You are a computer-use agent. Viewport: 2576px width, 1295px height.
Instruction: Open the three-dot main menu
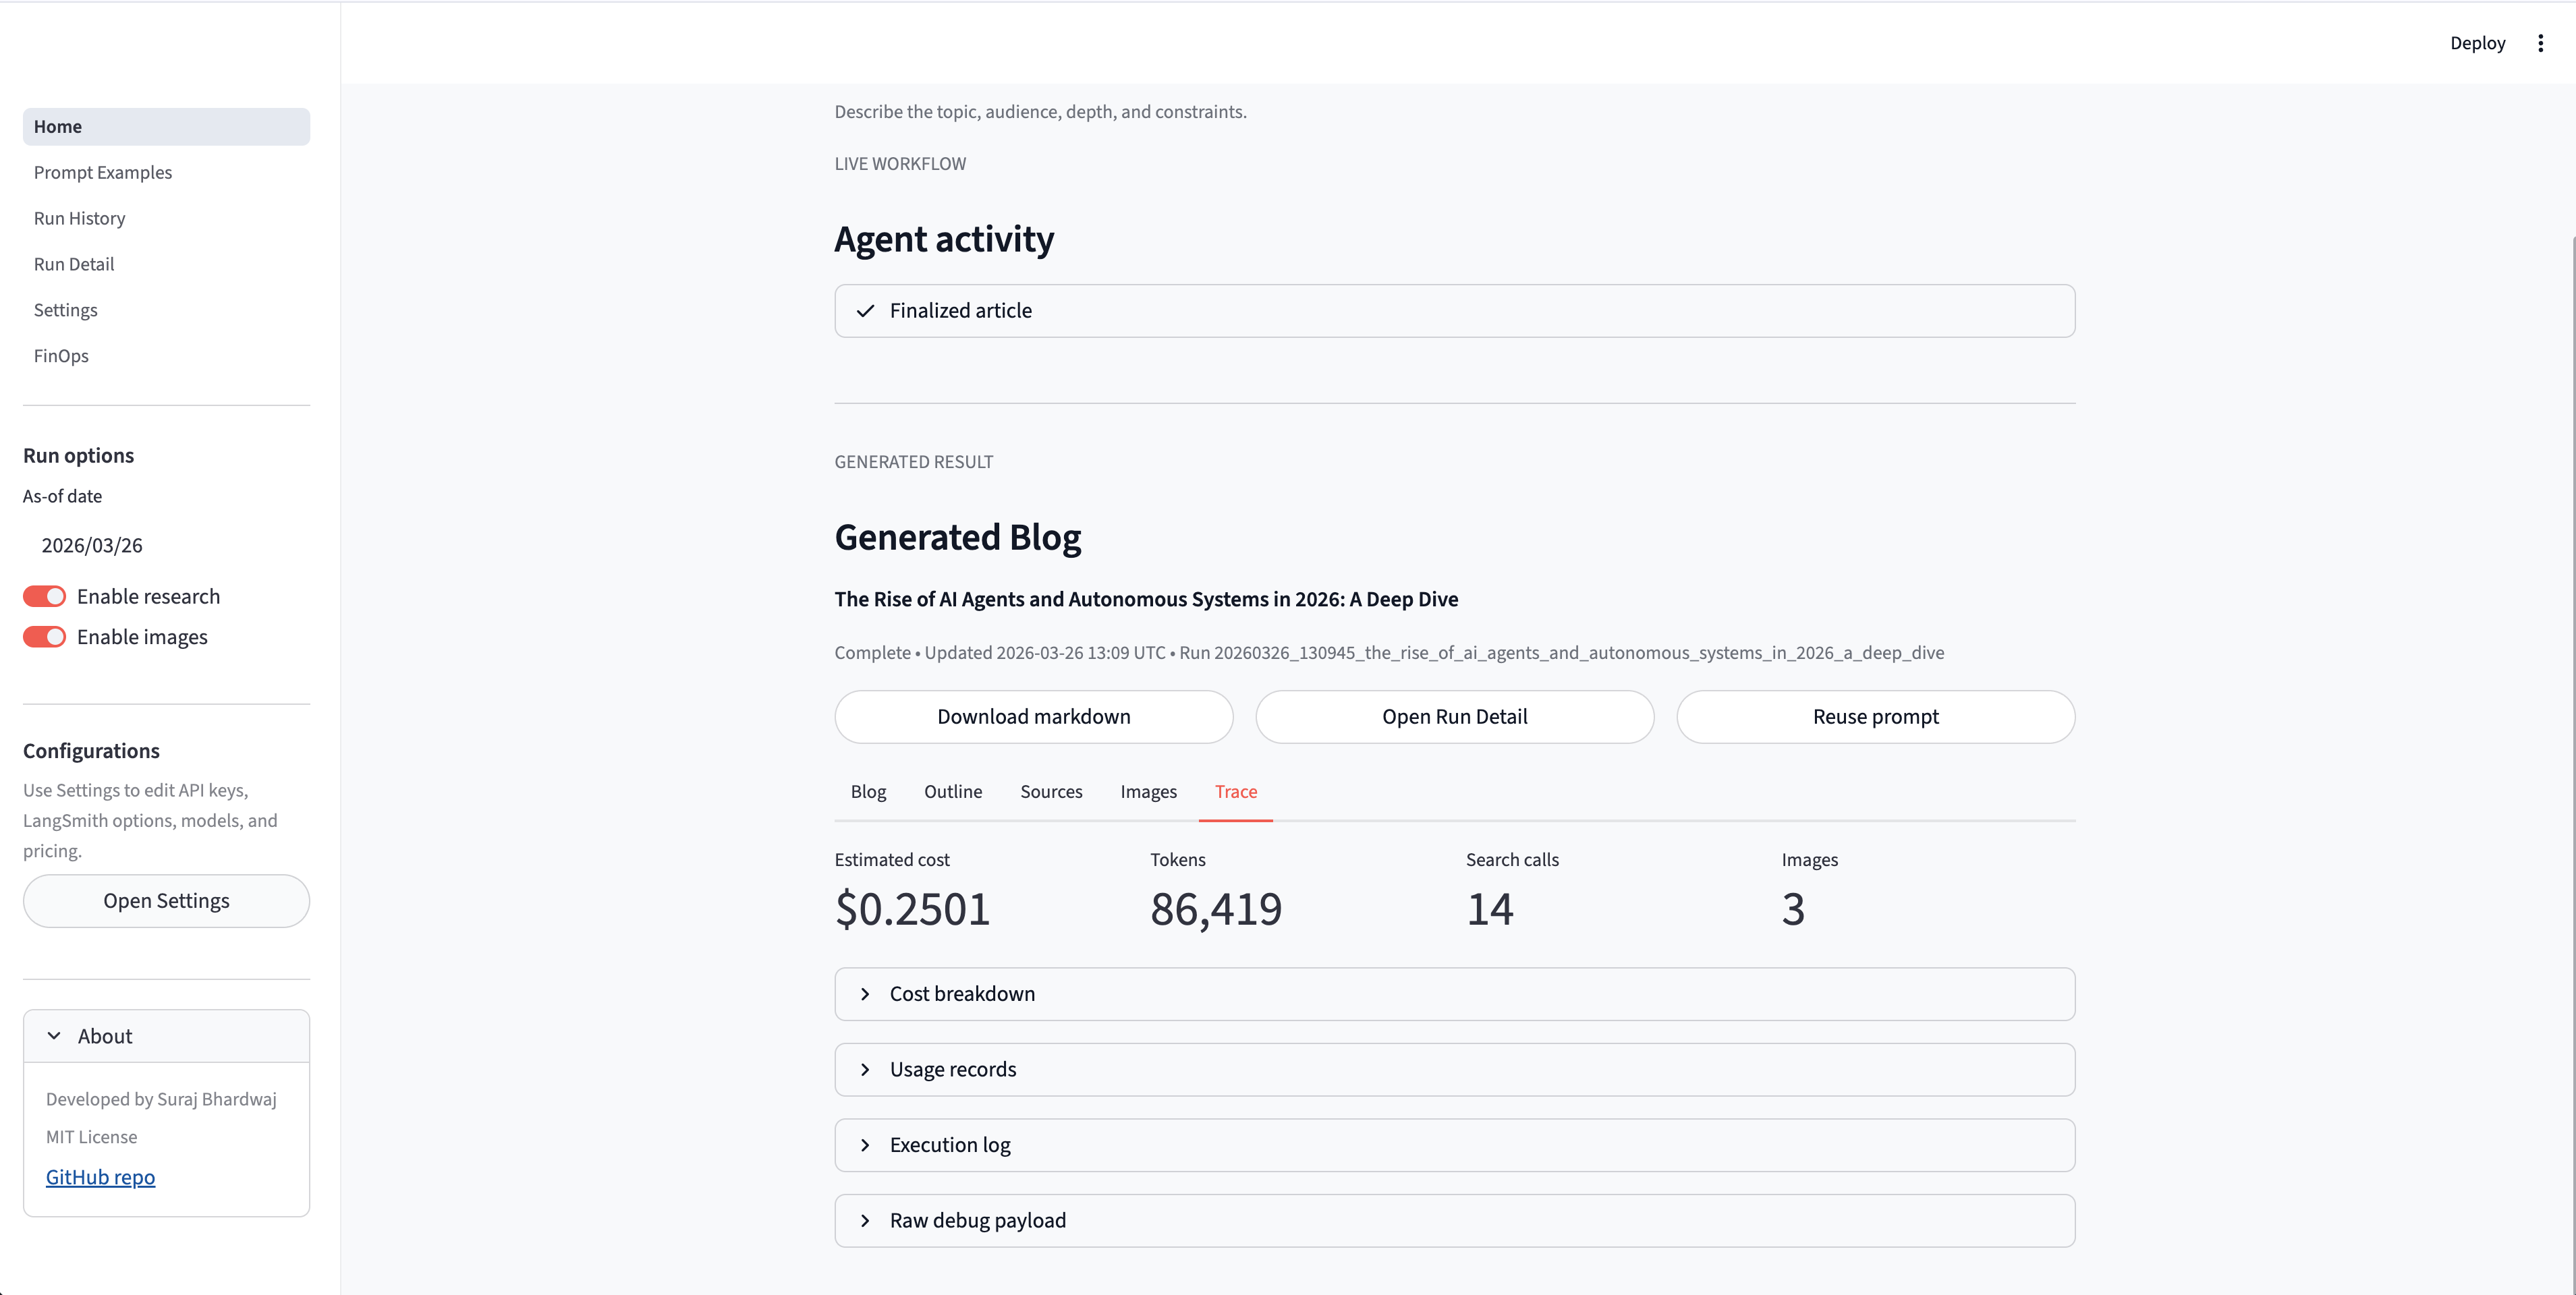click(x=2540, y=43)
